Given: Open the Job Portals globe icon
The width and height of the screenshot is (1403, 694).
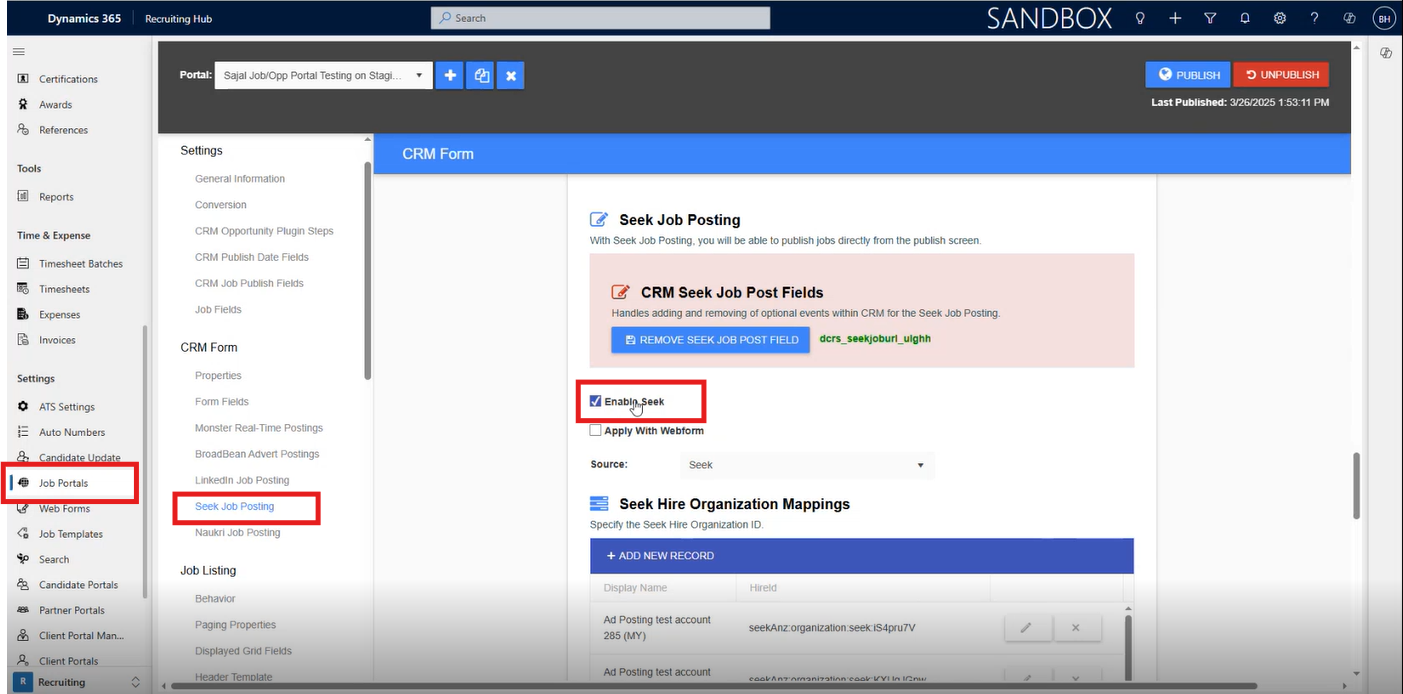Looking at the screenshot, I should [23, 483].
